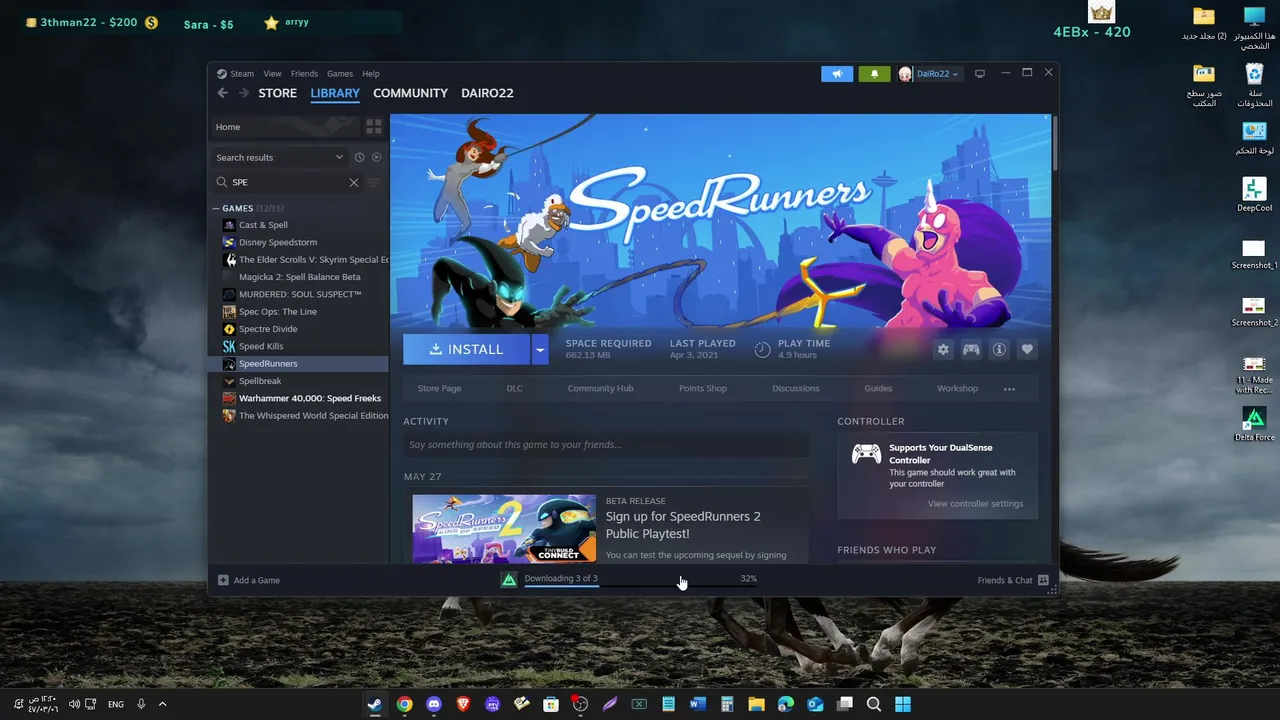
Task: Click the Delta Force download icon
Action: click(509, 580)
